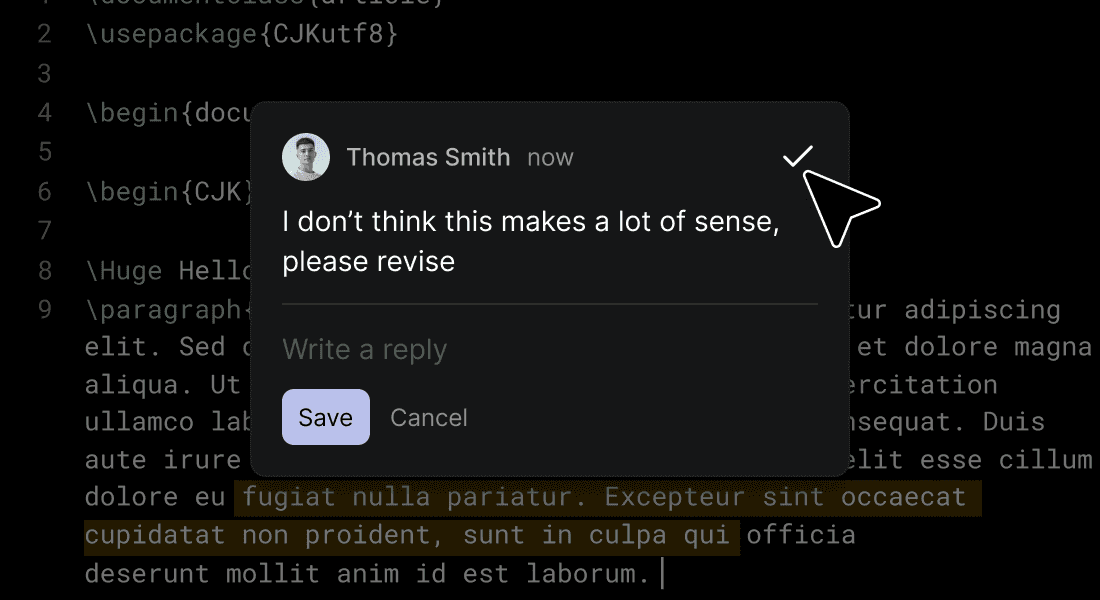Screen dimensions: 1100x600
Task: Mark the comment as resolved with the checkmark
Action: click(x=798, y=156)
